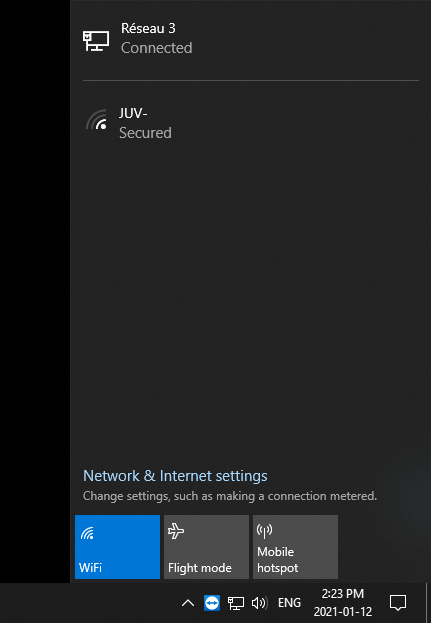The width and height of the screenshot is (431, 623).
Task: Click the Réseau 3 ethernet computer icon
Action: click(96, 41)
